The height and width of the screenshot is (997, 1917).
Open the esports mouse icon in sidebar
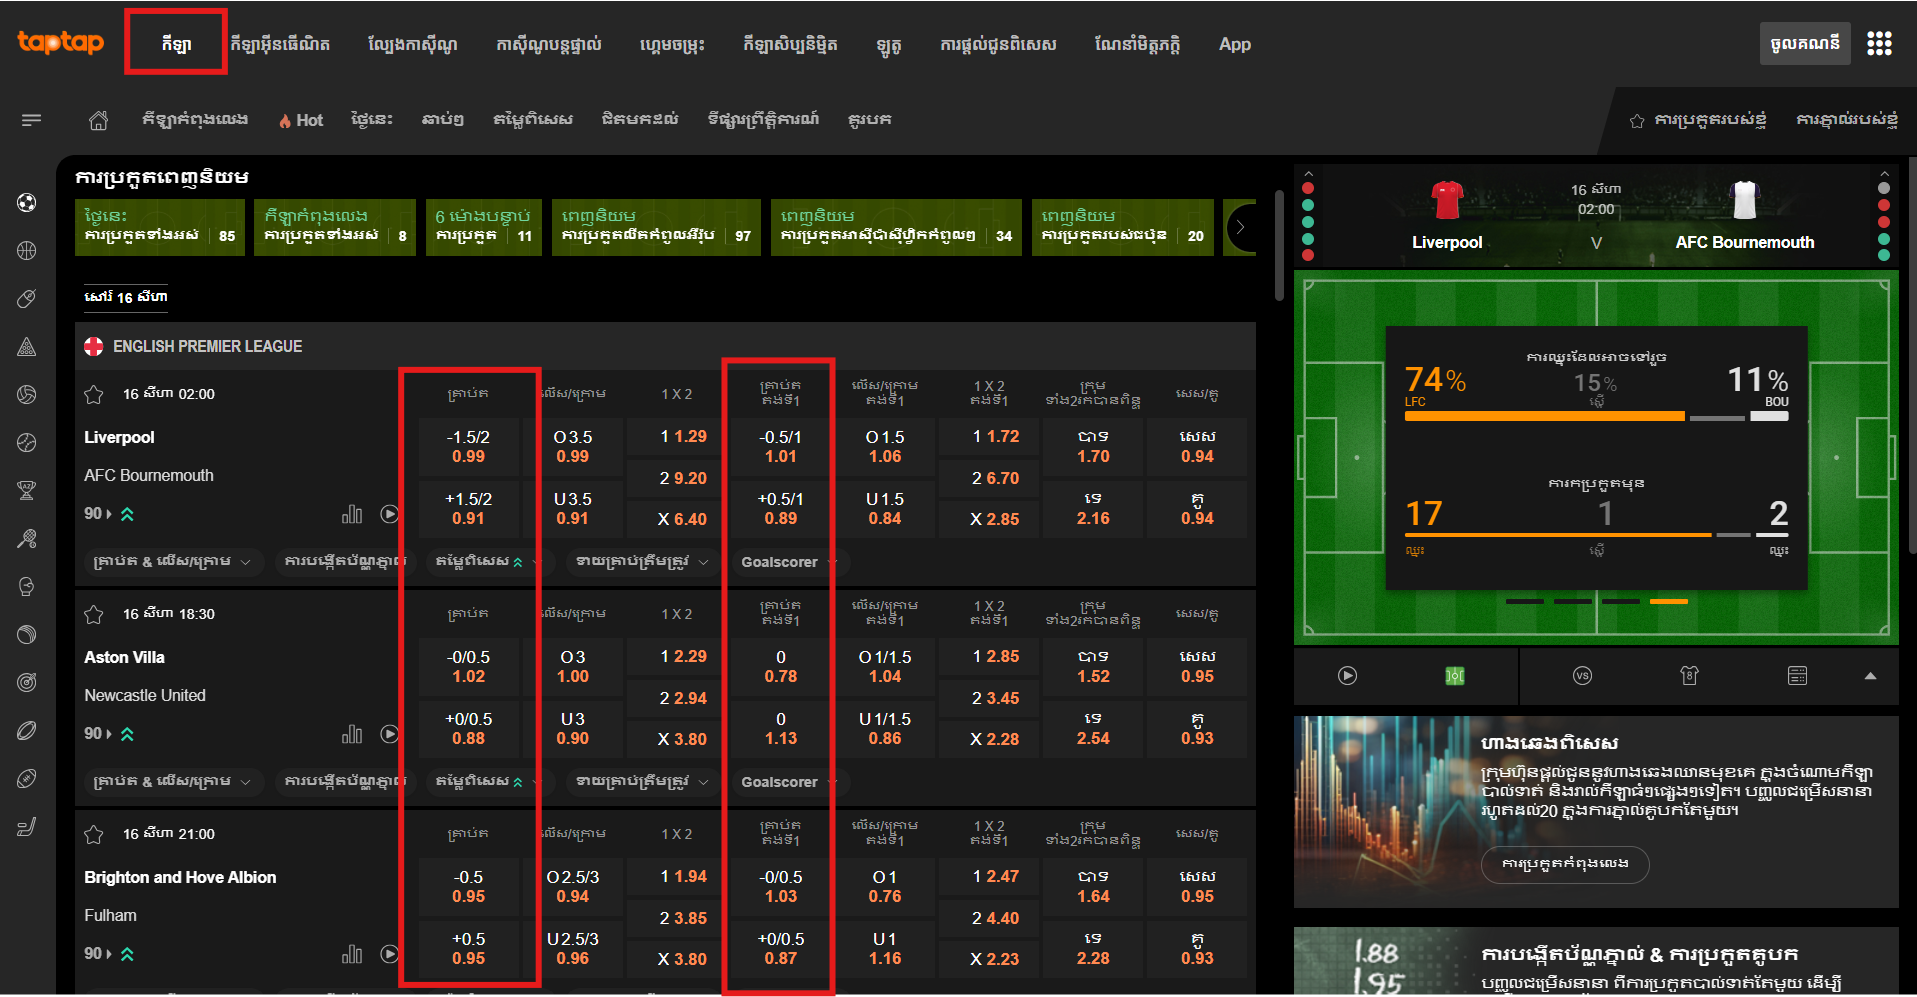tap(27, 299)
